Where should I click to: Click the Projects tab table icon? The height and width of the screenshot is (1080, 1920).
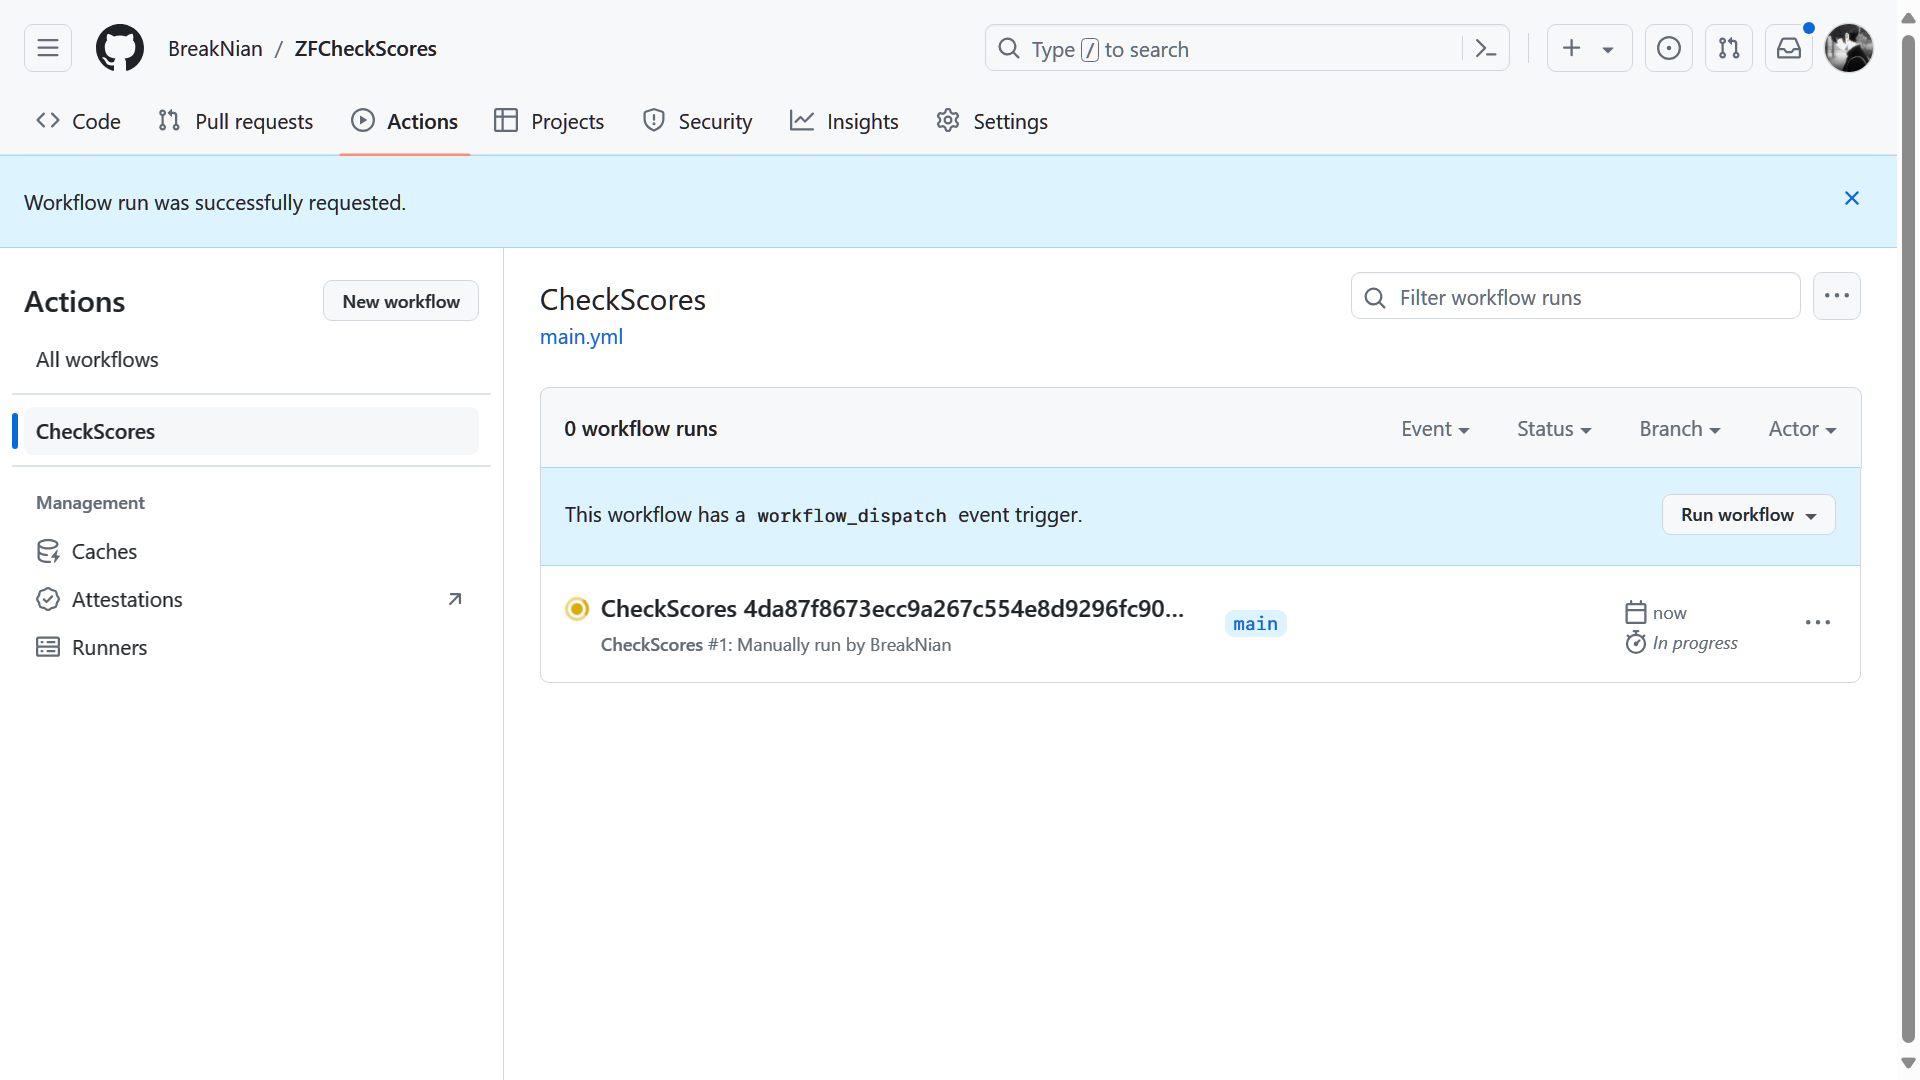pyautogui.click(x=506, y=121)
